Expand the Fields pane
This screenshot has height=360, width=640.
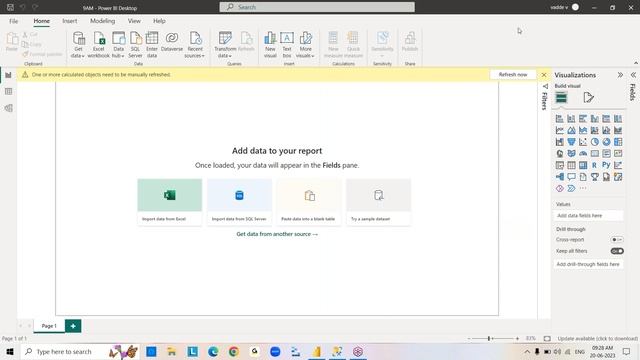pyautogui.click(x=633, y=75)
